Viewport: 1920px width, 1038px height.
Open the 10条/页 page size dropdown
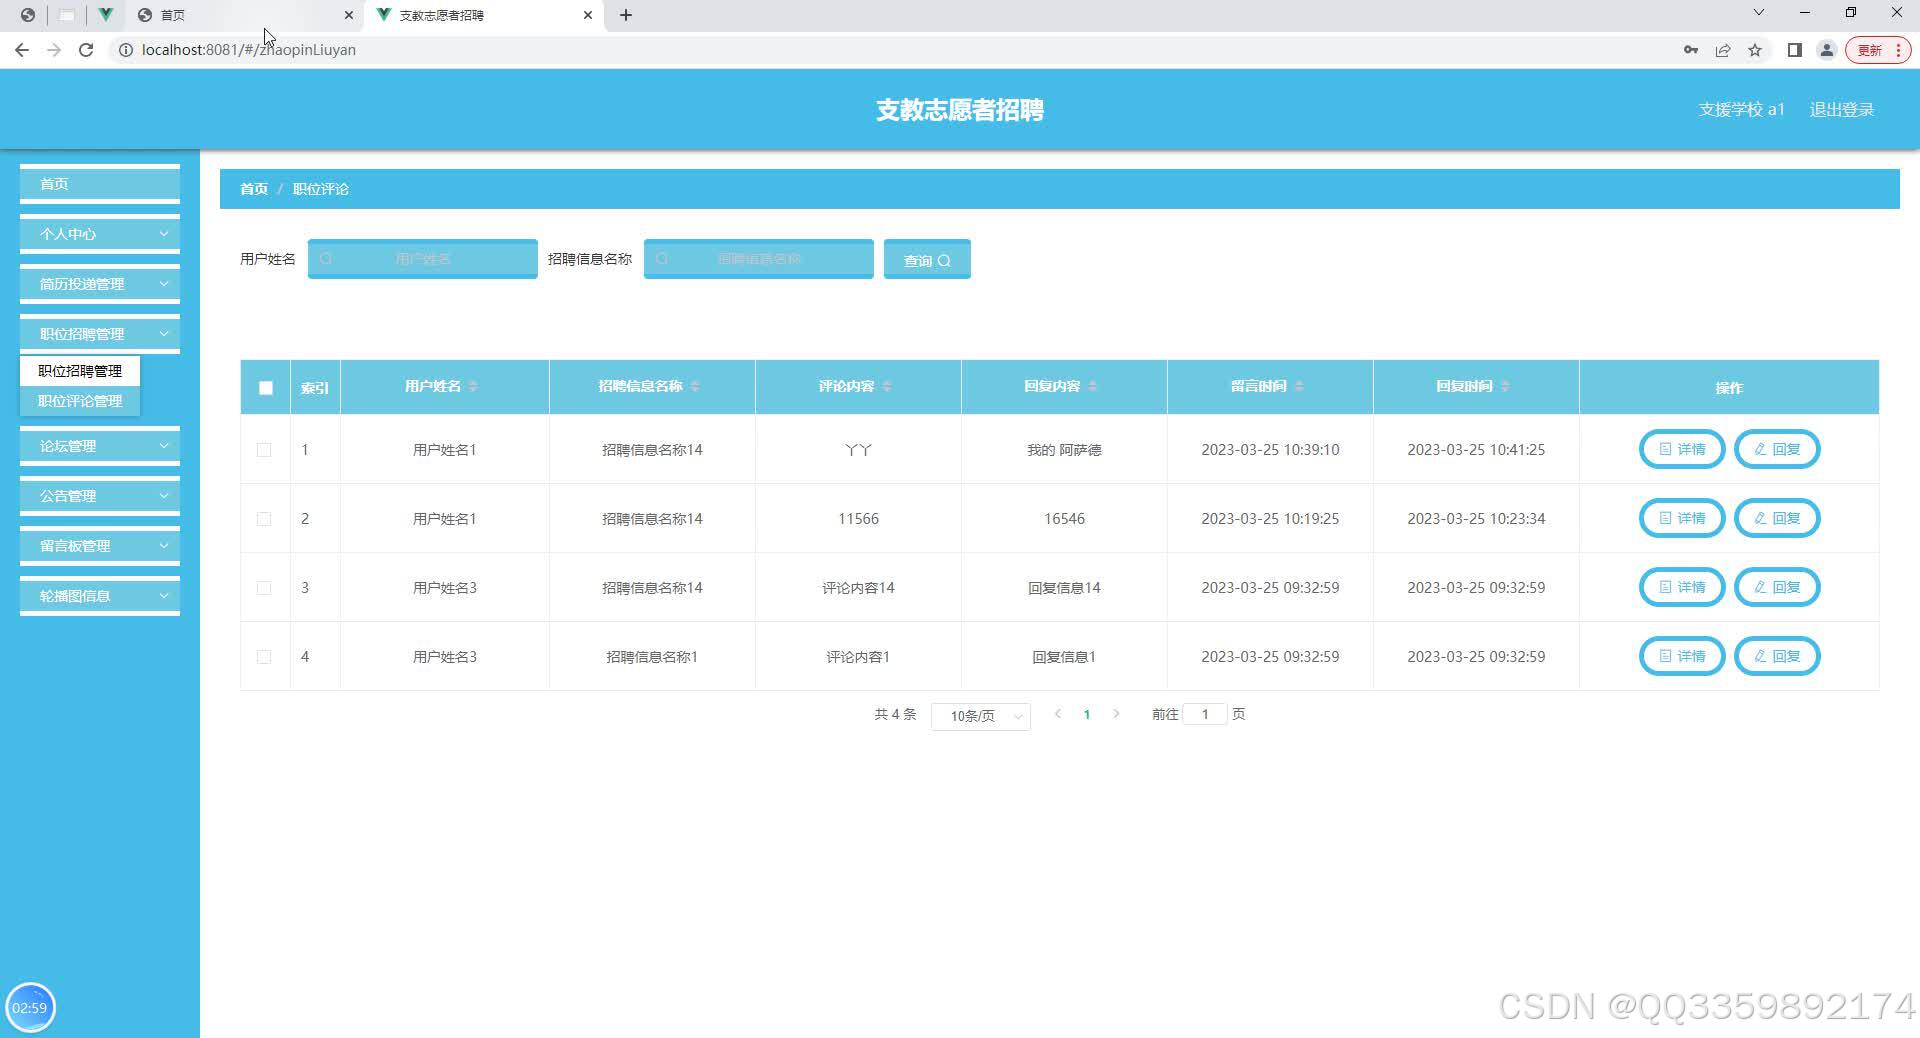(980, 716)
